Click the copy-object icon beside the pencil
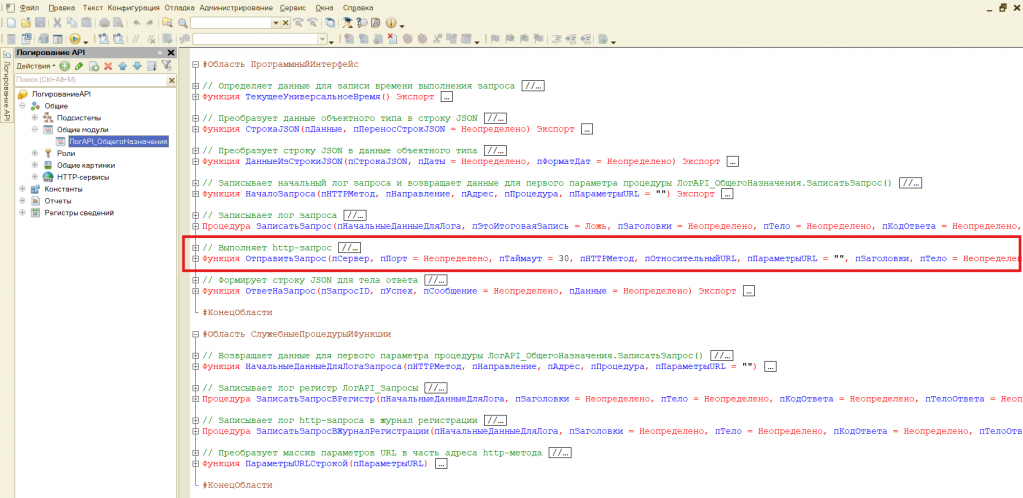1023x498 pixels. (x=94, y=66)
